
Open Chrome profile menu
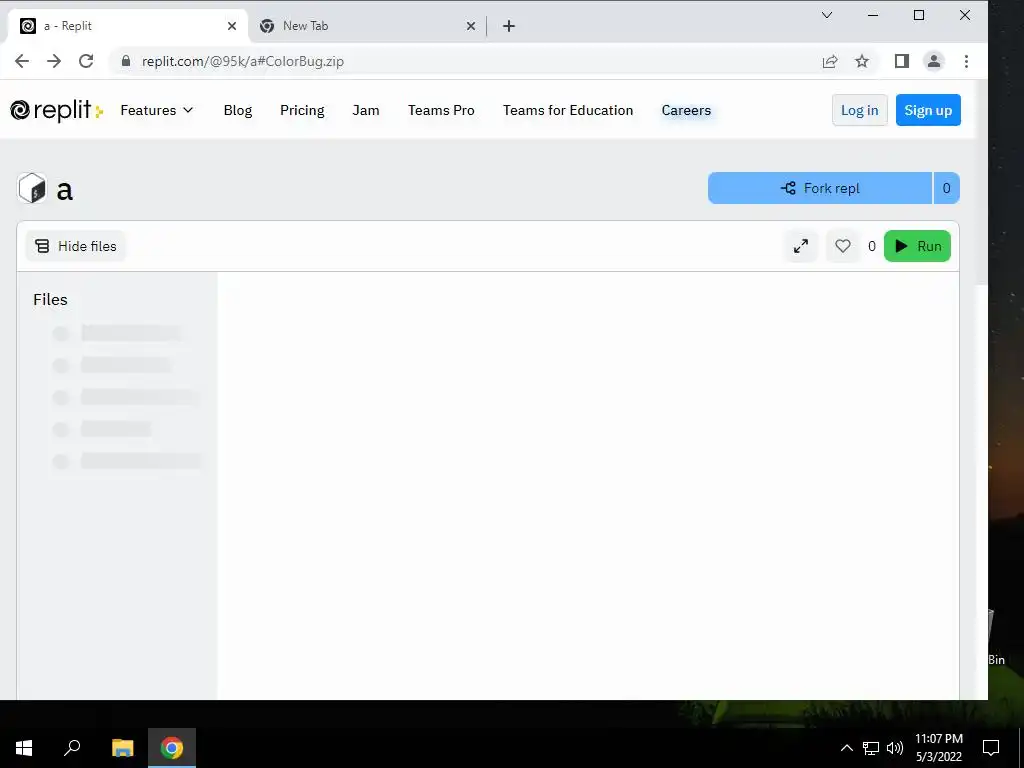click(x=934, y=61)
